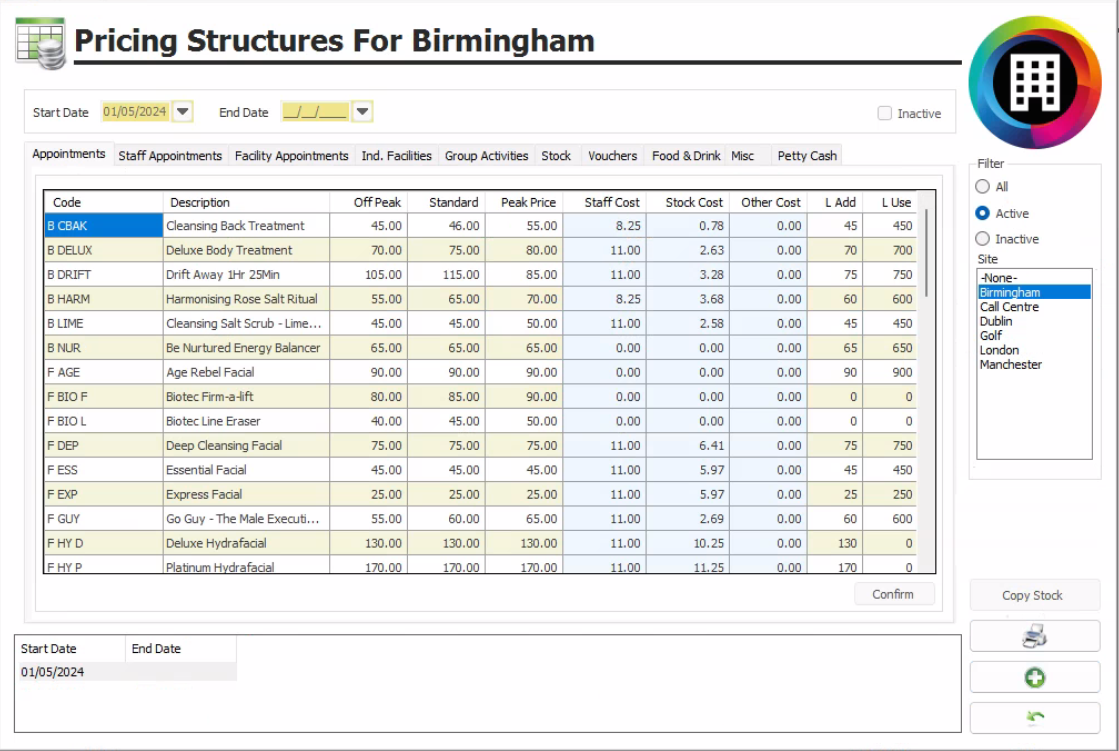The image size is (1119, 751).
Task: Select the B CBAK code cell
Action: click(x=103, y=226)
